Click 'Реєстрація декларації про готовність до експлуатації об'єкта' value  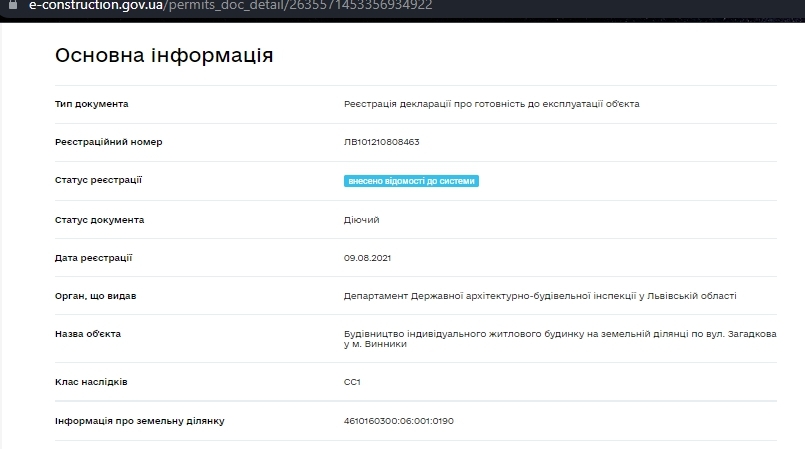point(491,104)
